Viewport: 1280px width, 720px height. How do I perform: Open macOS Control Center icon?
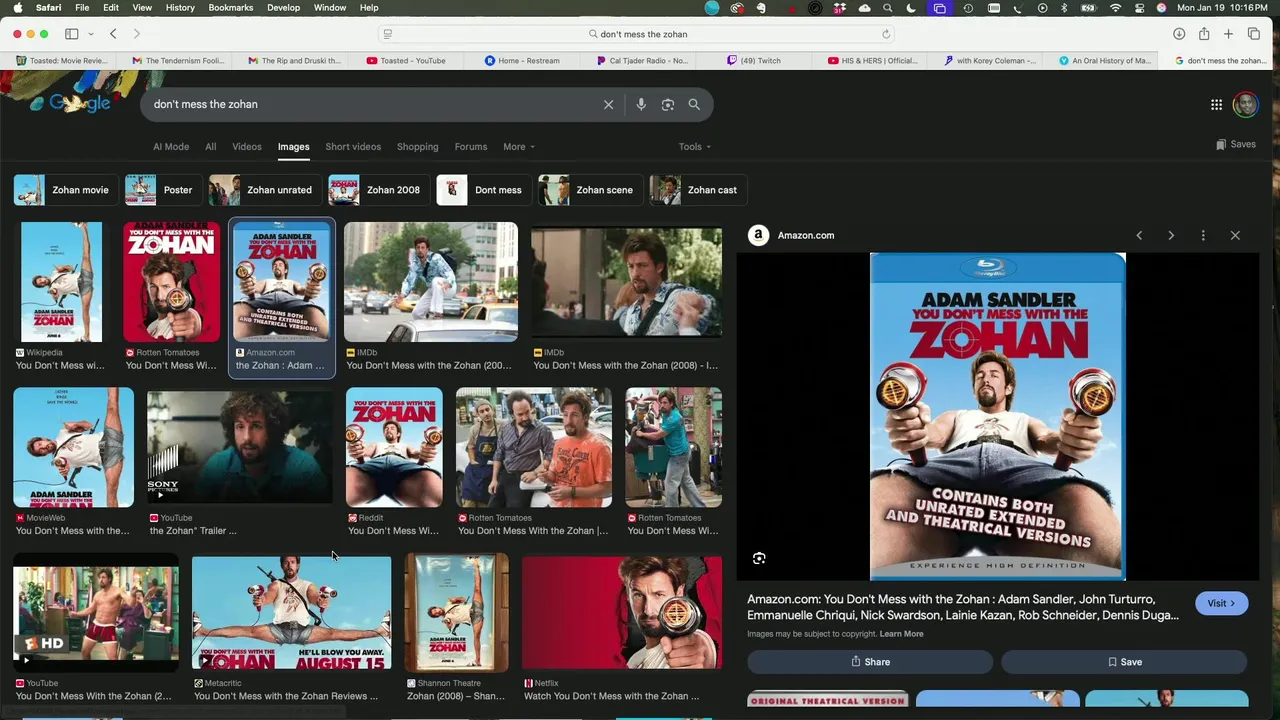[x=1139, y=8]
